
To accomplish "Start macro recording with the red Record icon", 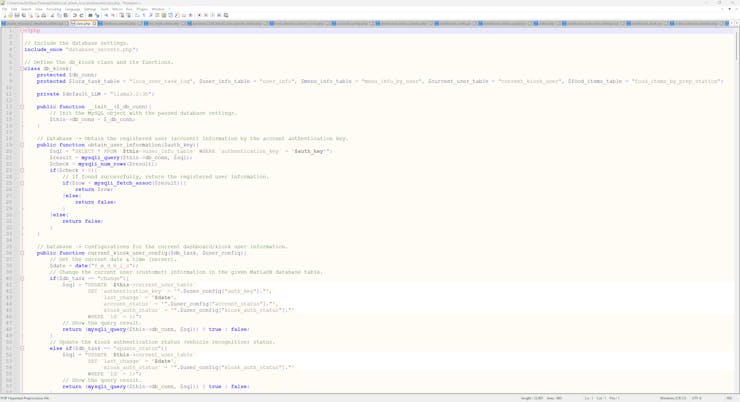I will click(x=199, y=15).
